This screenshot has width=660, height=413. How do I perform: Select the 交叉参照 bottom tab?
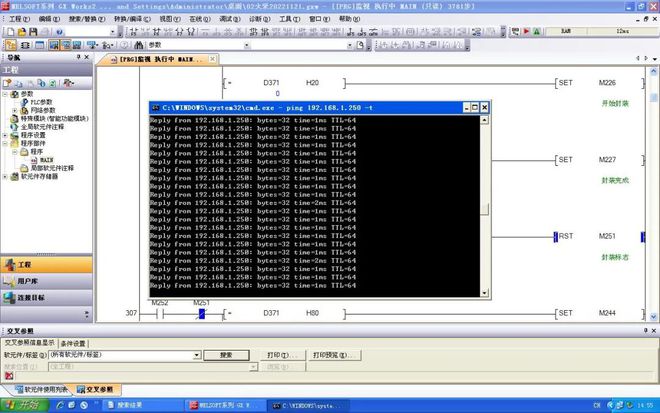[x=96, y=389]
